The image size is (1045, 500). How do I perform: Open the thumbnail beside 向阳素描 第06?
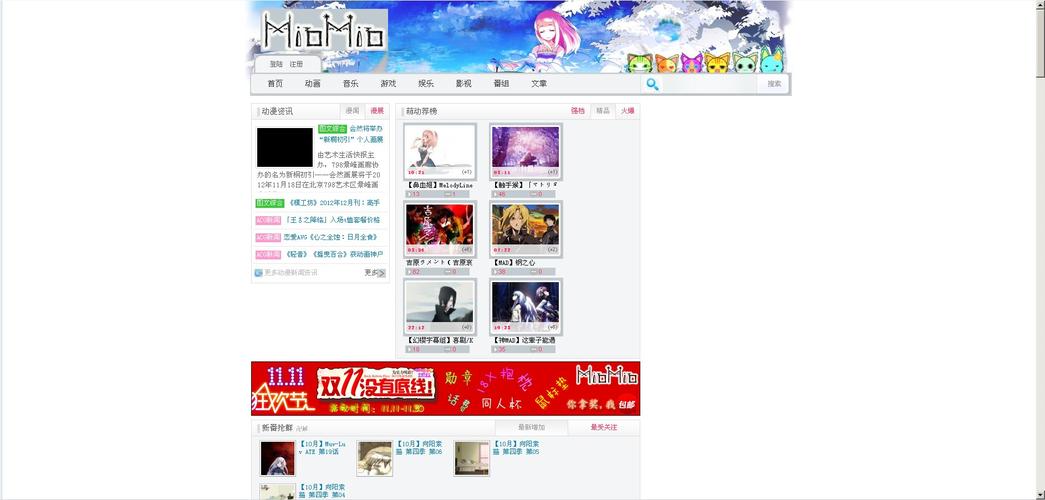(x=375, y=458)
